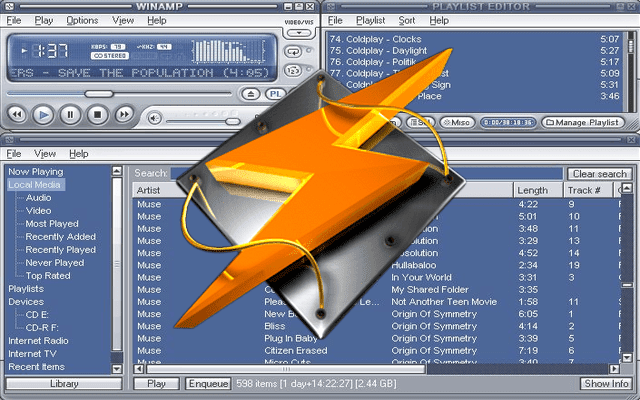Click the playlist total time display
This screenshot has height=400, width=640.
508,122
